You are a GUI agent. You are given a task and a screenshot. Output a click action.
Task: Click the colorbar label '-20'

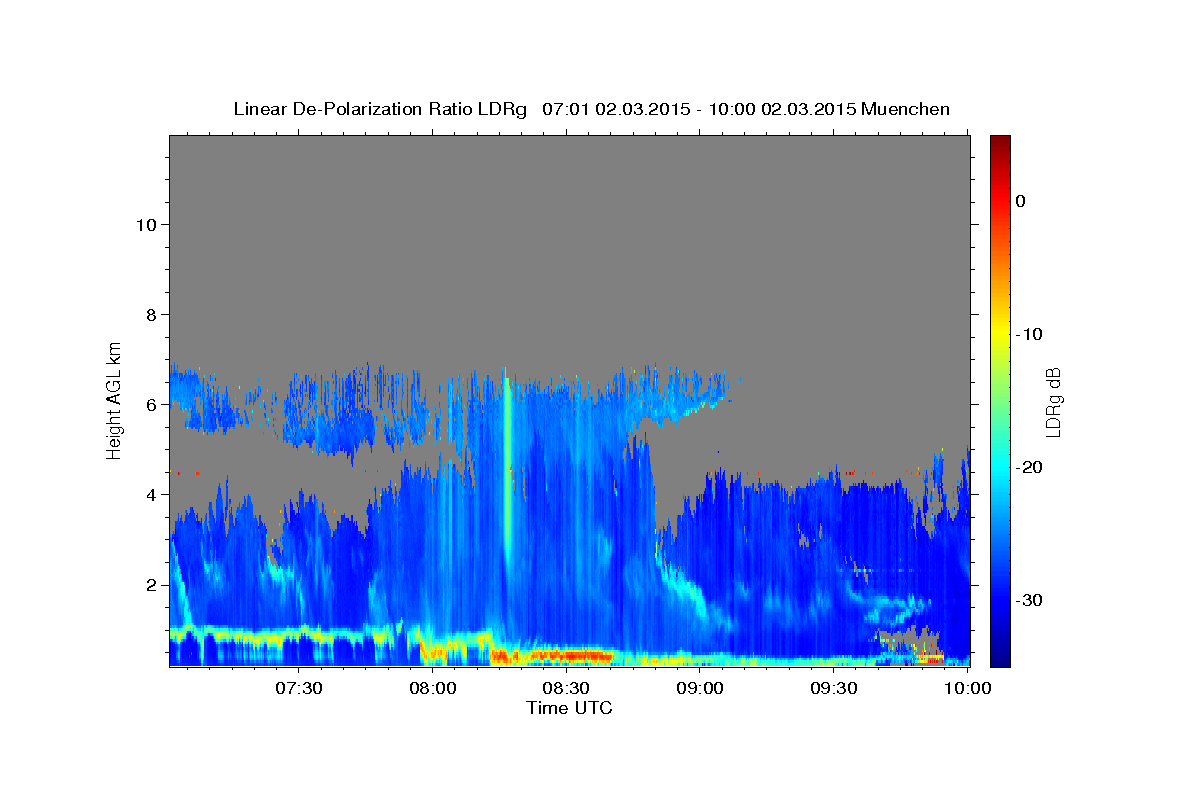pos(1029,467)
